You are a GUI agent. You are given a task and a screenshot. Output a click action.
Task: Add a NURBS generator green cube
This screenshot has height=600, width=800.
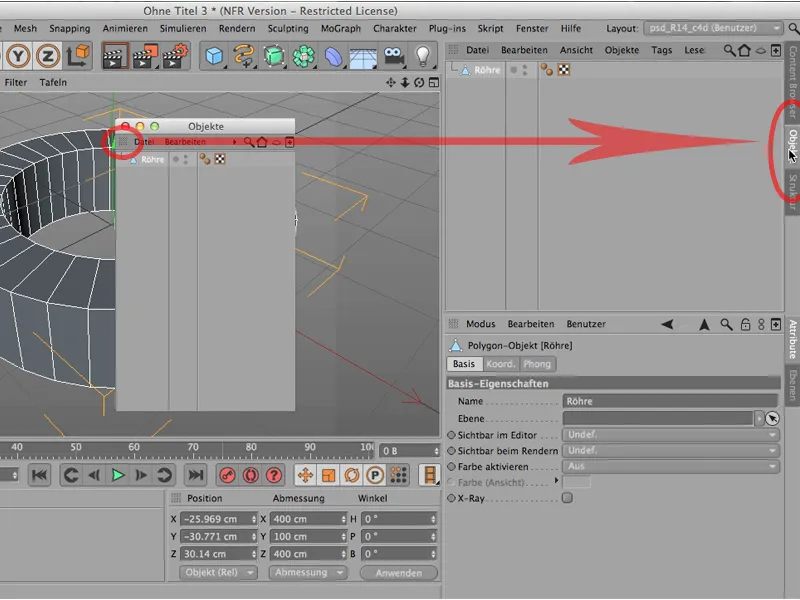coord(273,56)
